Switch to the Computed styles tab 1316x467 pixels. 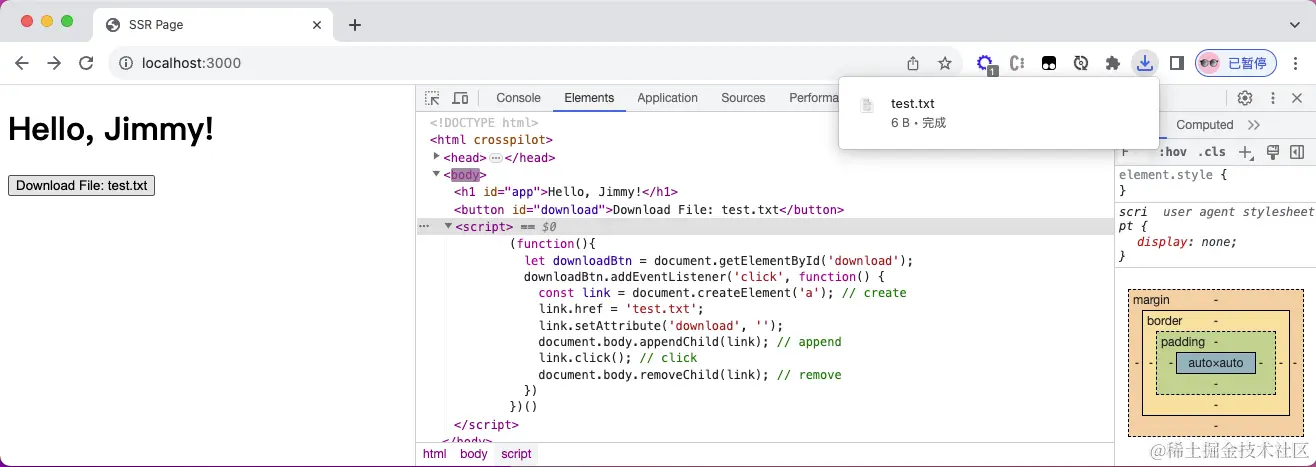pos(1205,125)
